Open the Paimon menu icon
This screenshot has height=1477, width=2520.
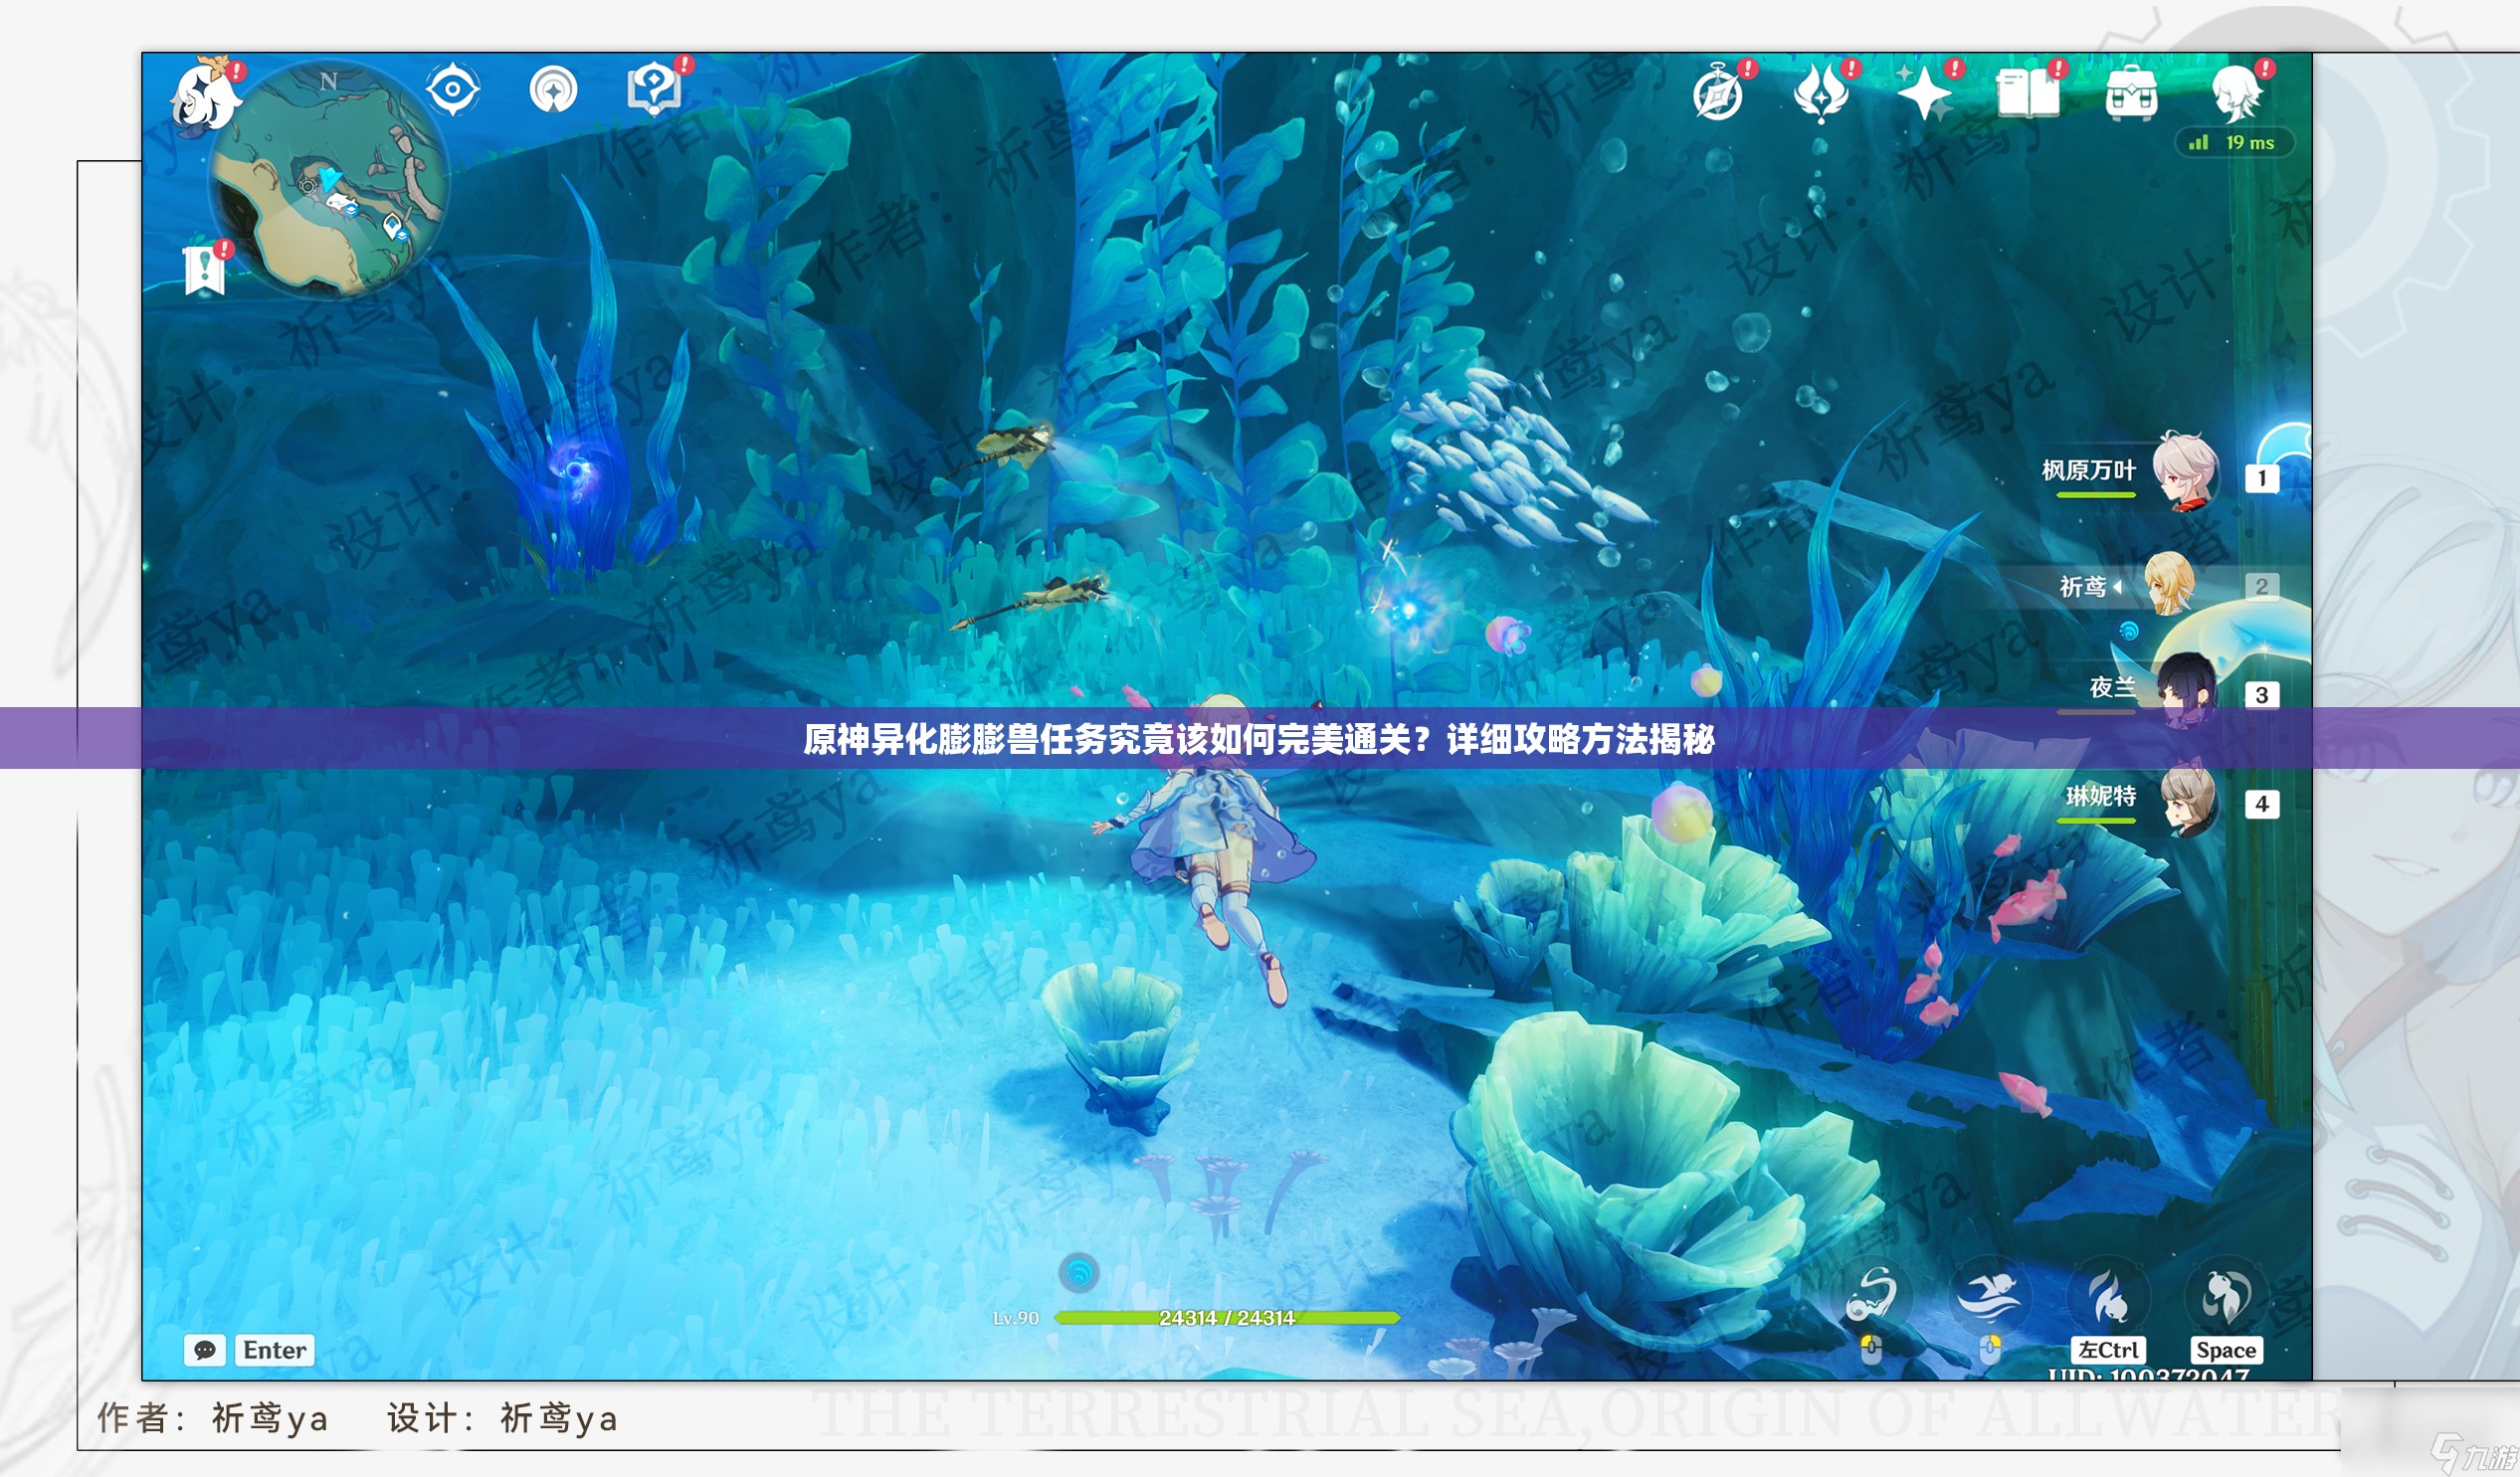206,97
